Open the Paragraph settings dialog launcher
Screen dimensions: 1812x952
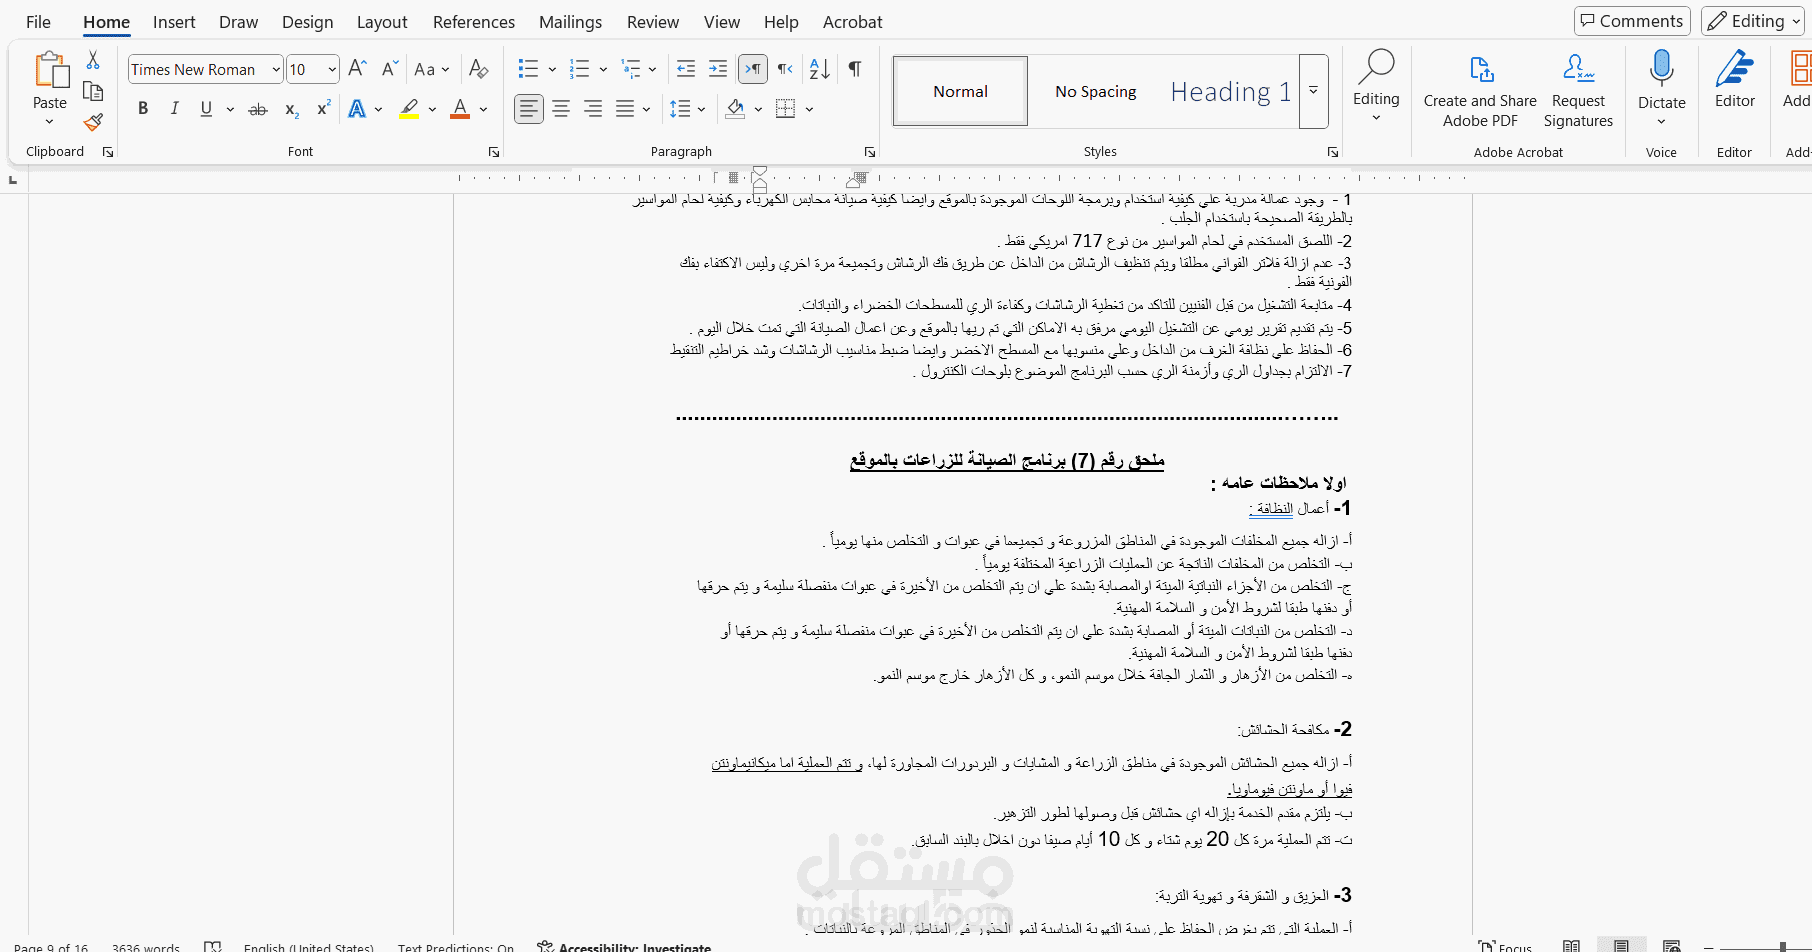coord(870,152)
